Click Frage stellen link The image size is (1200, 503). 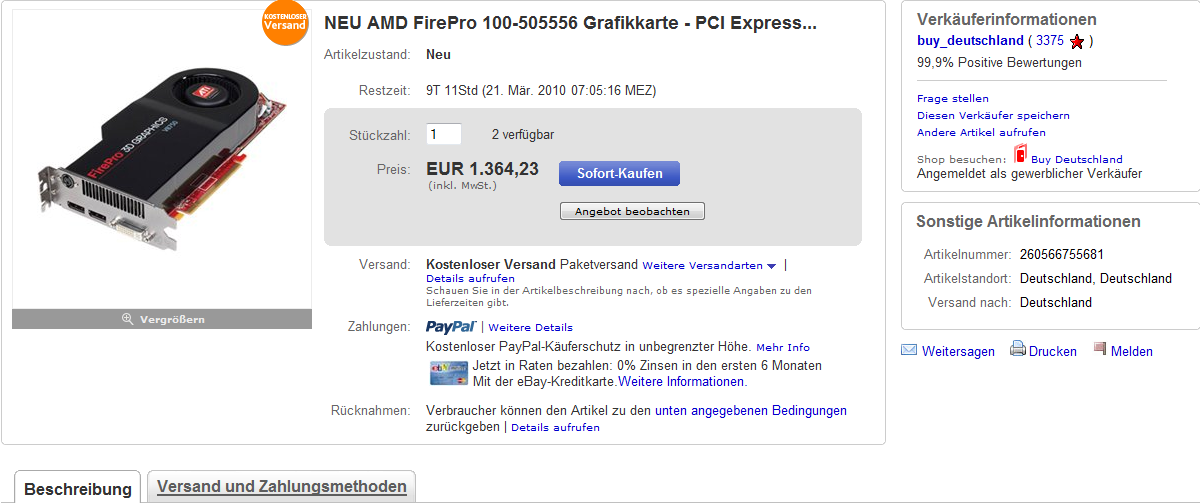pos(953,98)
